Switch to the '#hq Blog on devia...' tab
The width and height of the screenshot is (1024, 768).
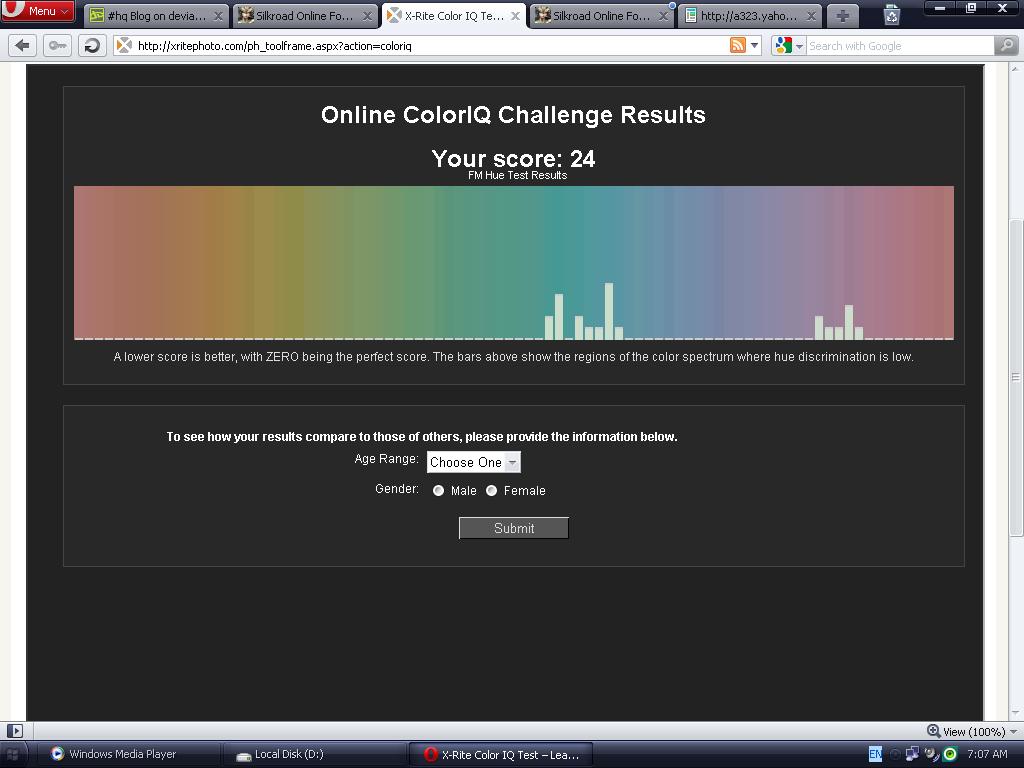(x=155, y=16)
